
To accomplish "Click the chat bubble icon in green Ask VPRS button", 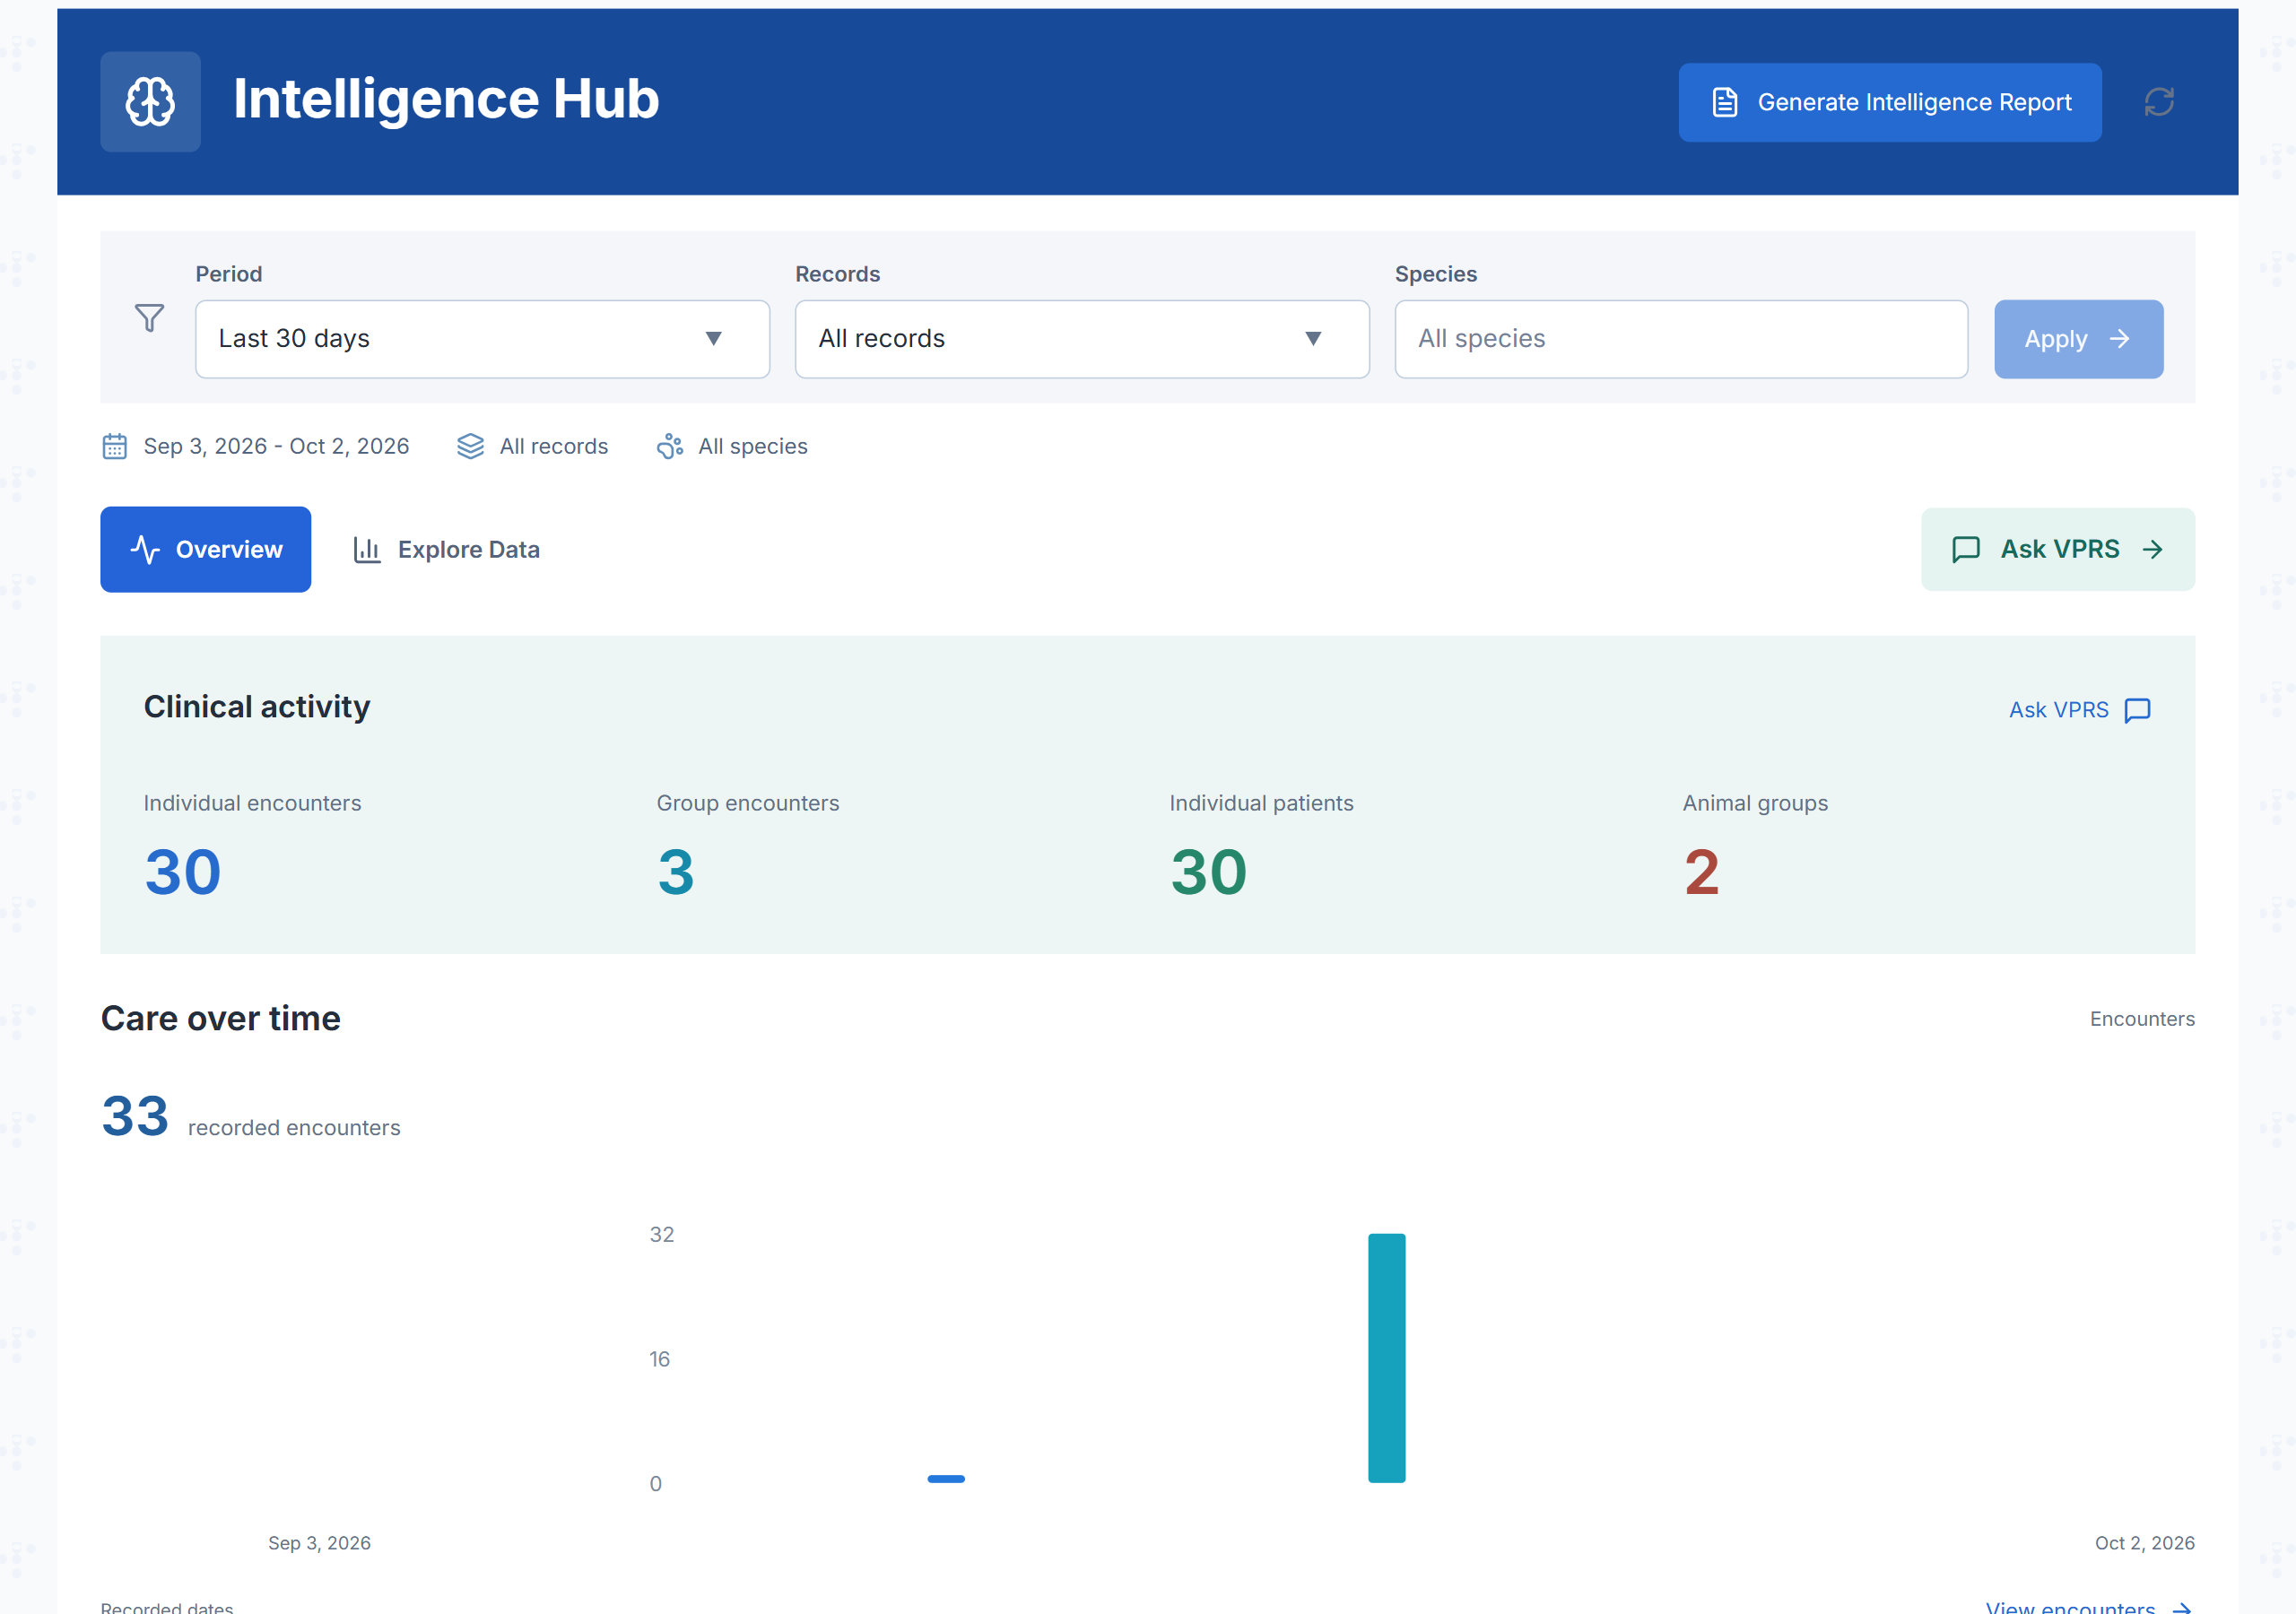I will tap(1966, 549).
